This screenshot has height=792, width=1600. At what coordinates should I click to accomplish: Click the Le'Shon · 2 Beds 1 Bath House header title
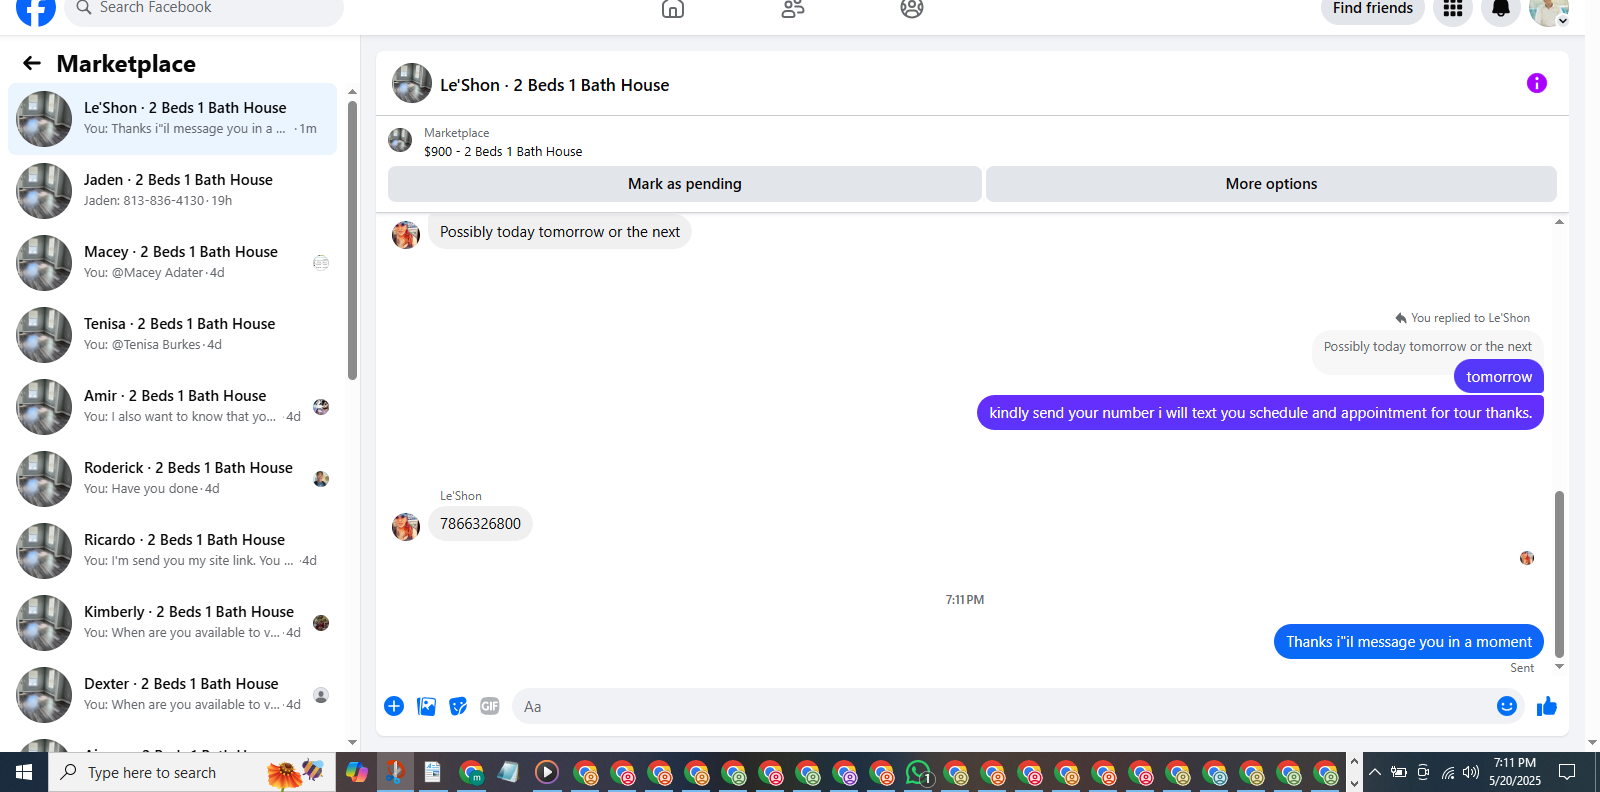555,85
